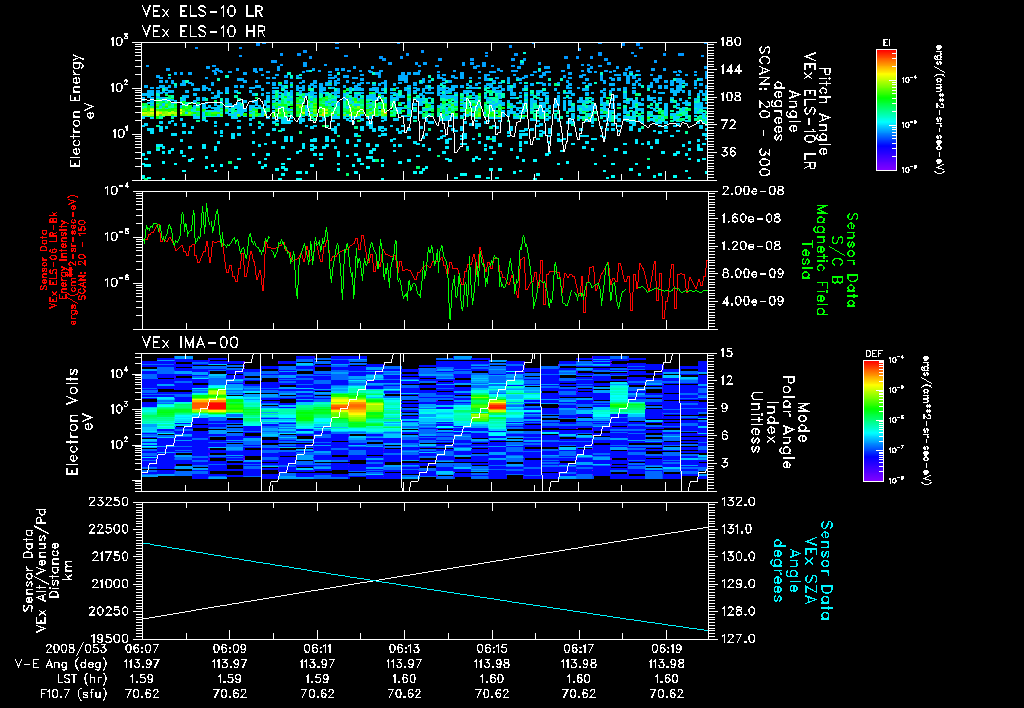Image resolution: width=1024 pixels, height=708 pixels.
Task: Click the altitude tick "23250"
Action: point(110,502)
